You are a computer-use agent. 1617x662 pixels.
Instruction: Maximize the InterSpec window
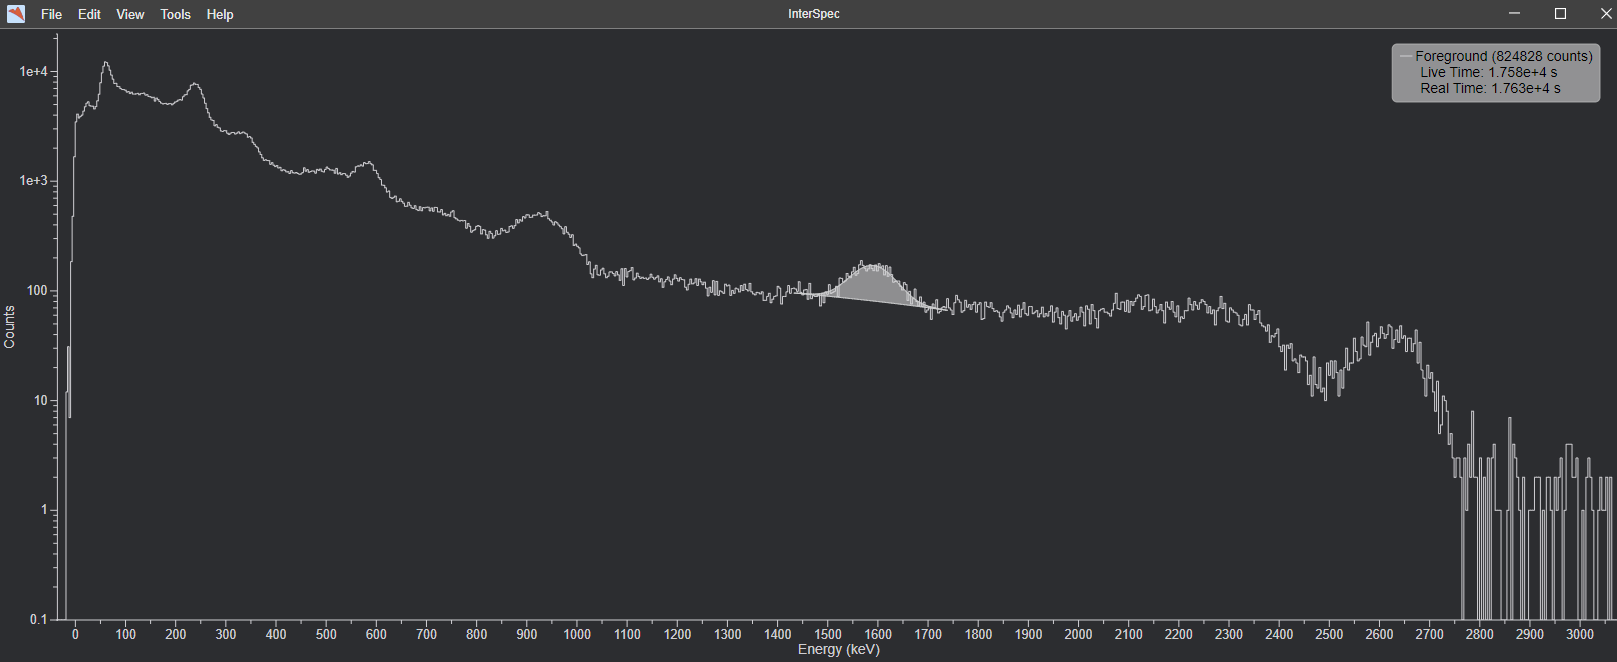[x=1560, y=14]
